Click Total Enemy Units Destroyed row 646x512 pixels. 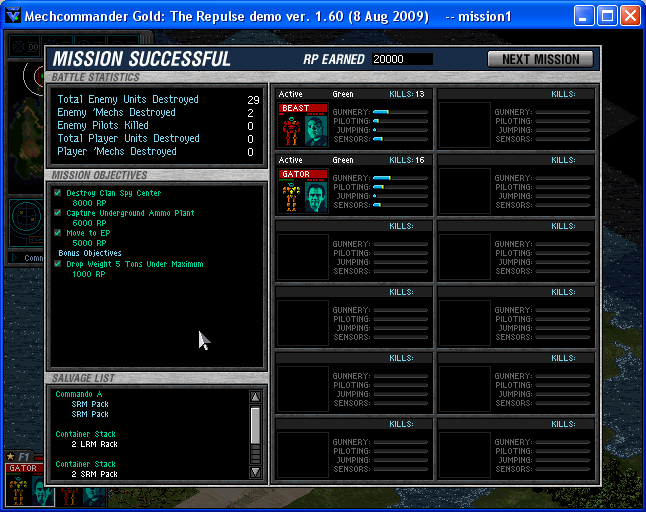158,99
